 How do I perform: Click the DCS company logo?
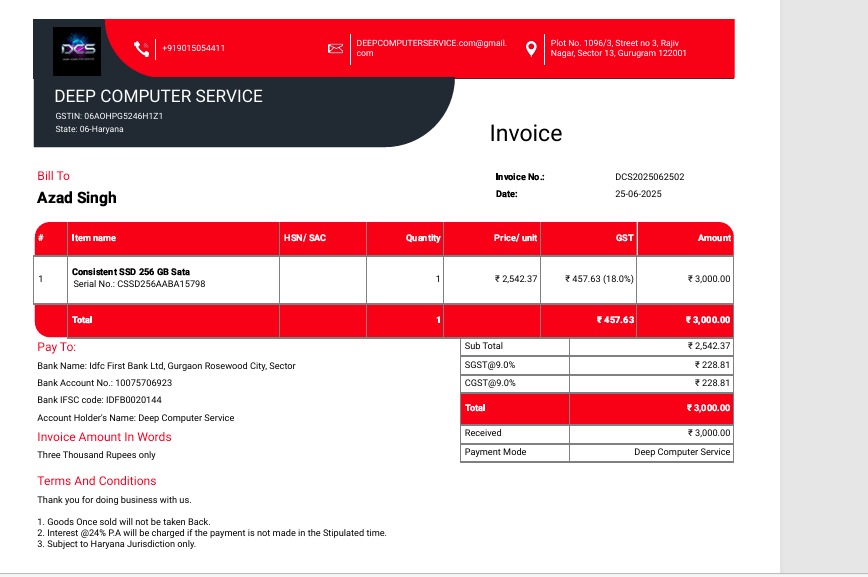(76, 49)
